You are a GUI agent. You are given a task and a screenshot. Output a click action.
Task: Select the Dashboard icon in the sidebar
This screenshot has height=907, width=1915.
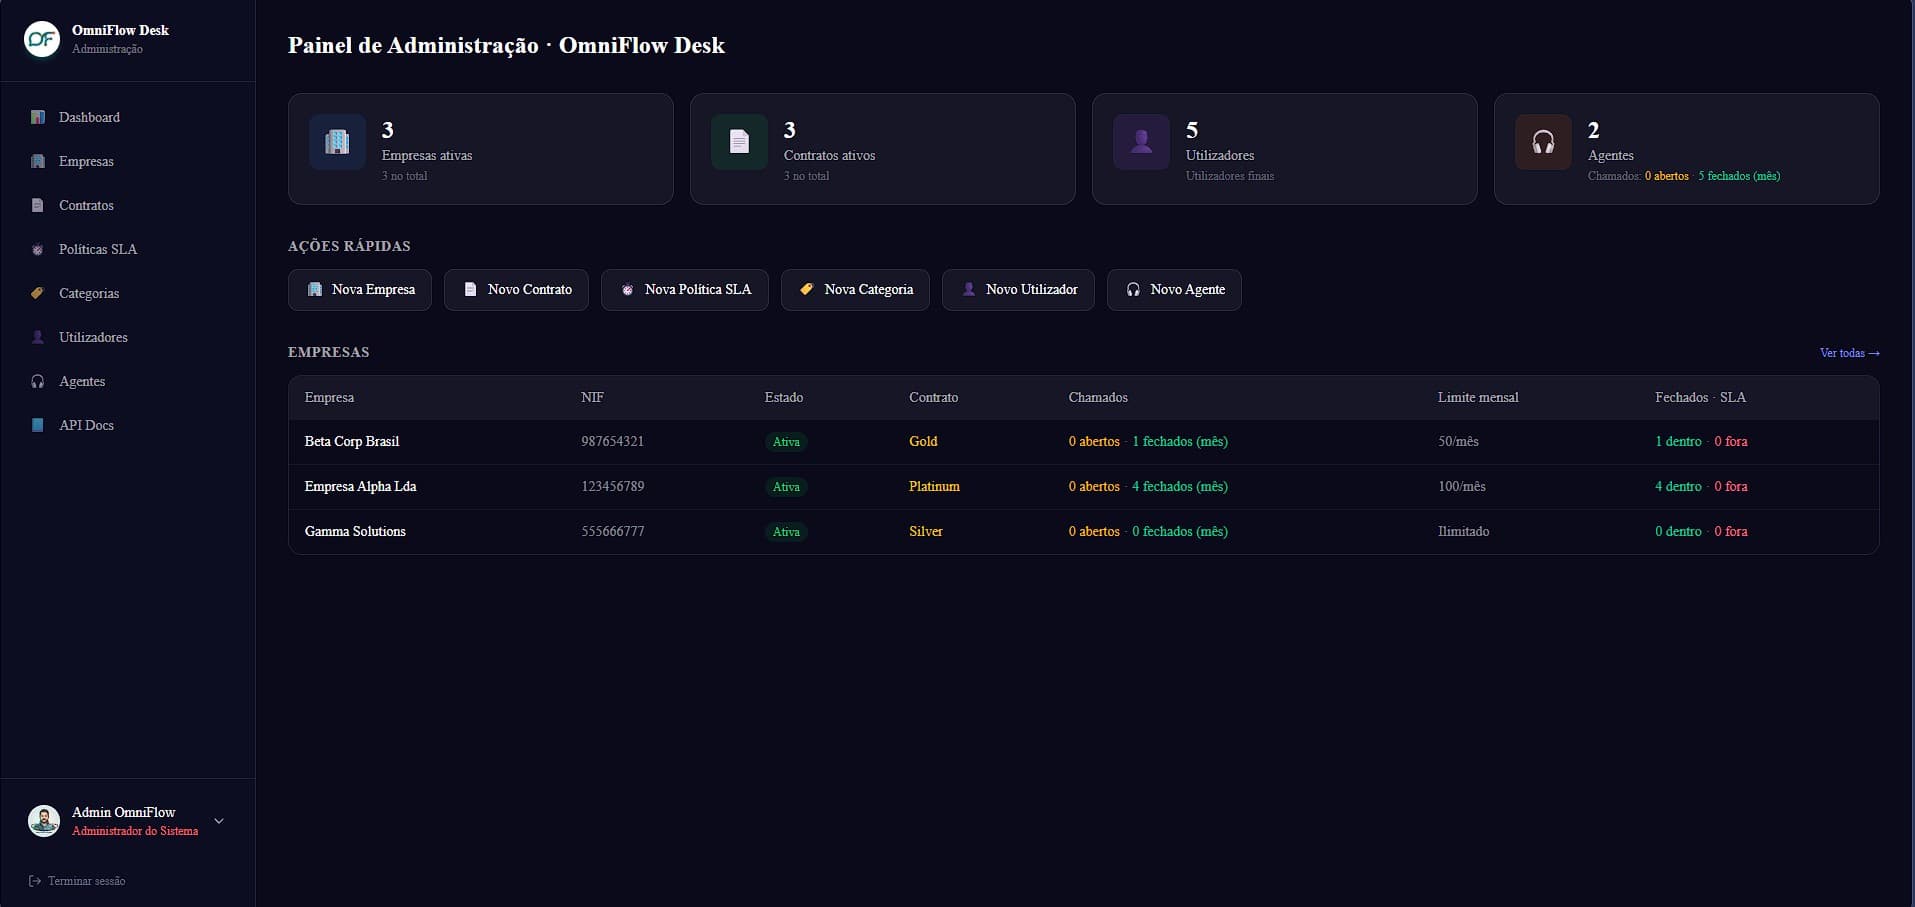point(38,117)
